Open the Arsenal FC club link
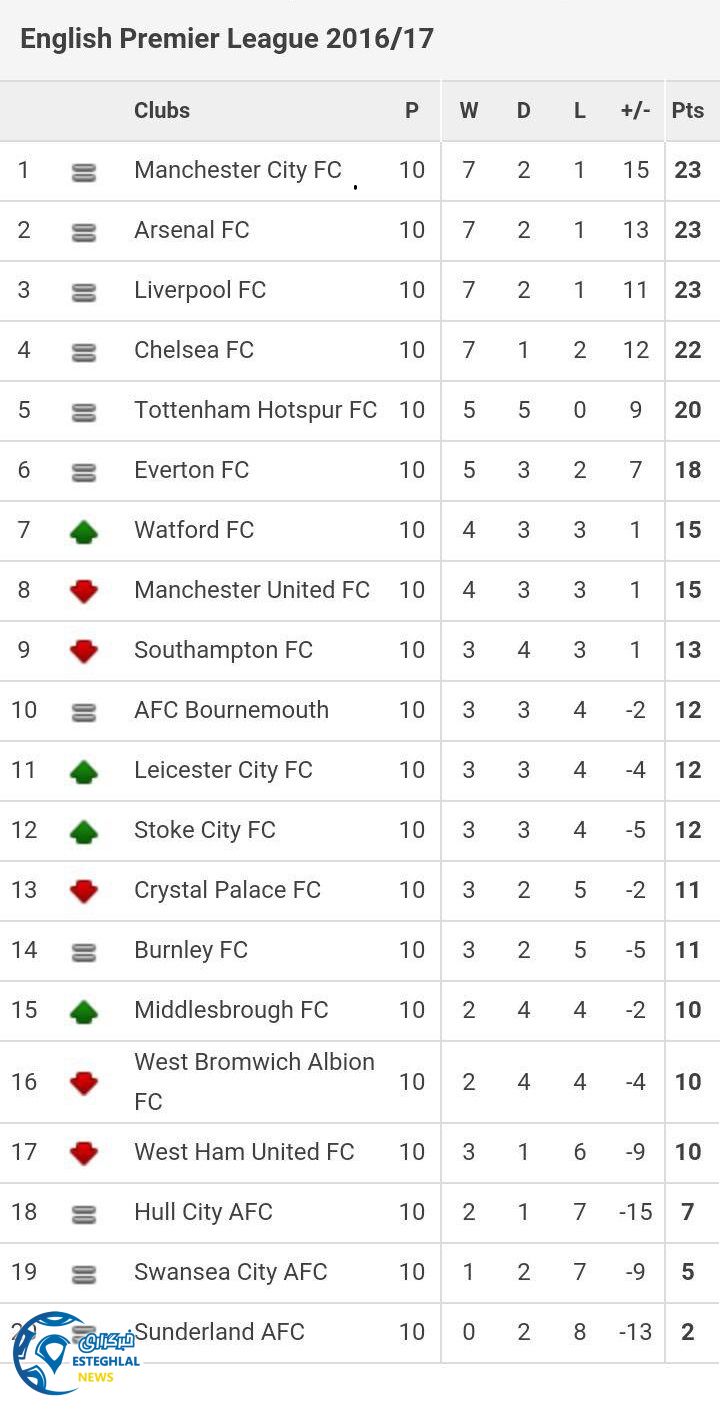This screenshot has width=720, height=1417. pos(191,230)
